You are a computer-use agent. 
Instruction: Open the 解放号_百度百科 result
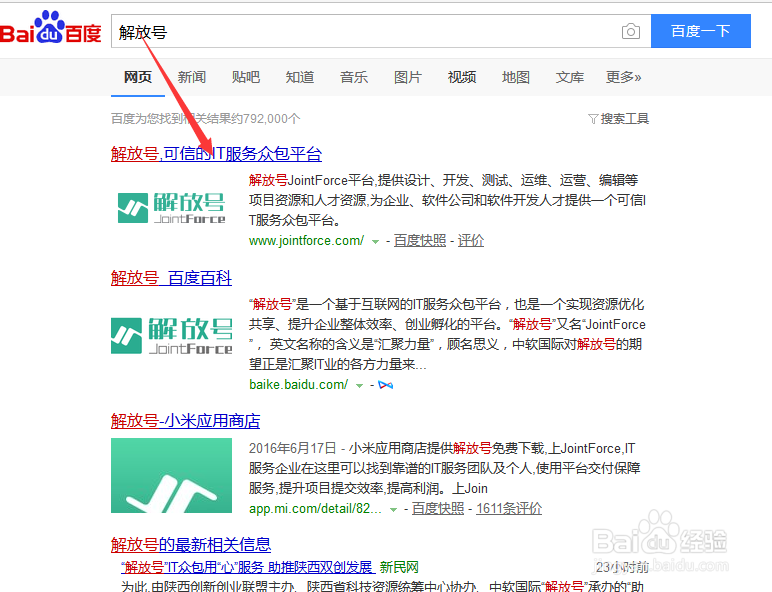(171, 278)
